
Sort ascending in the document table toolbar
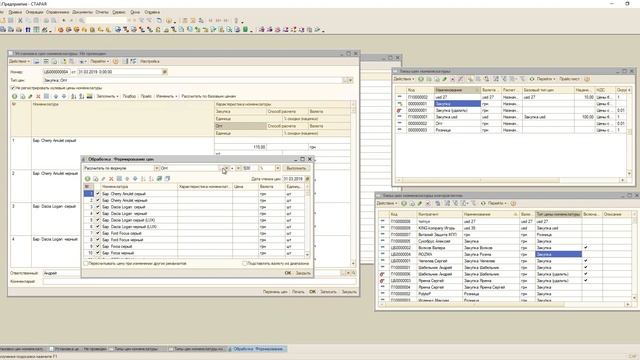(73, 96)
